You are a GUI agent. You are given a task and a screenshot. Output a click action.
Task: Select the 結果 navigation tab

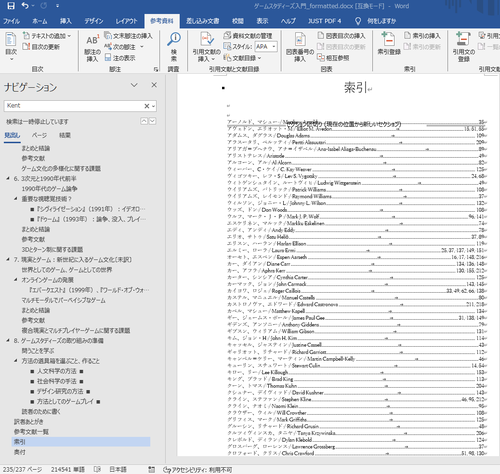click(65, 135)
